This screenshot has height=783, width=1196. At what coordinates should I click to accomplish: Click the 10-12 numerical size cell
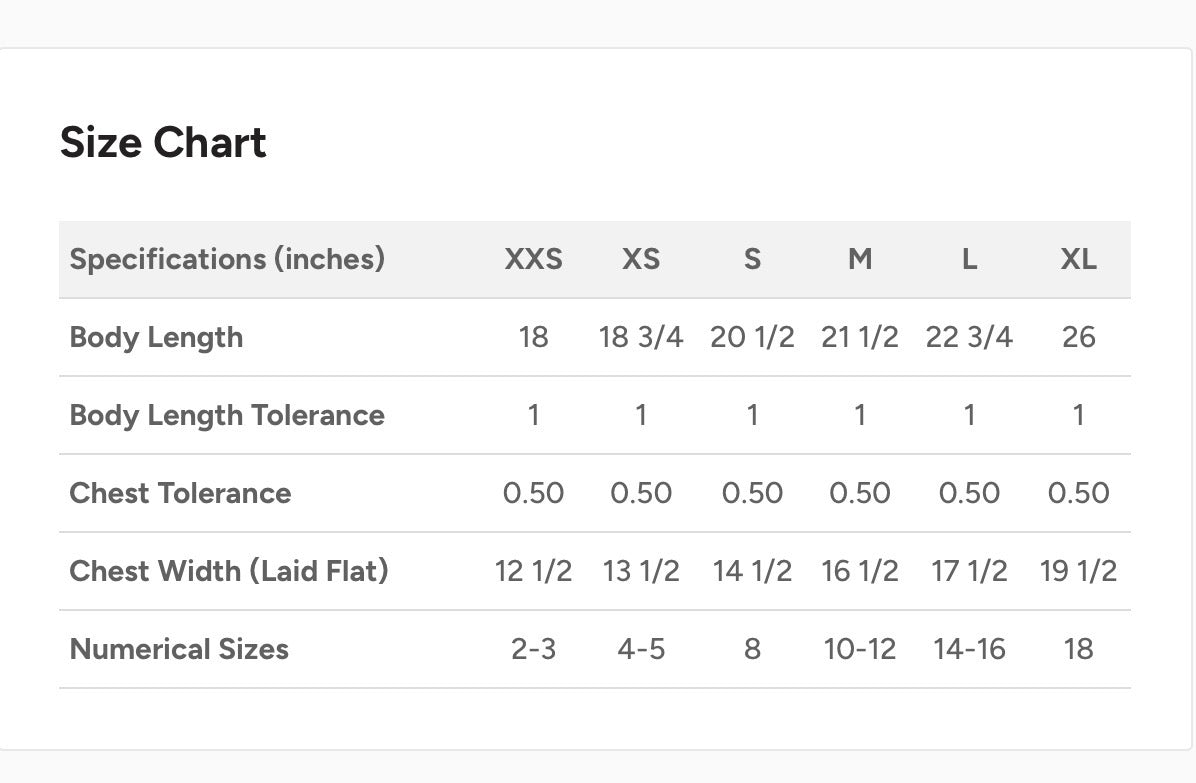[860, 649]
